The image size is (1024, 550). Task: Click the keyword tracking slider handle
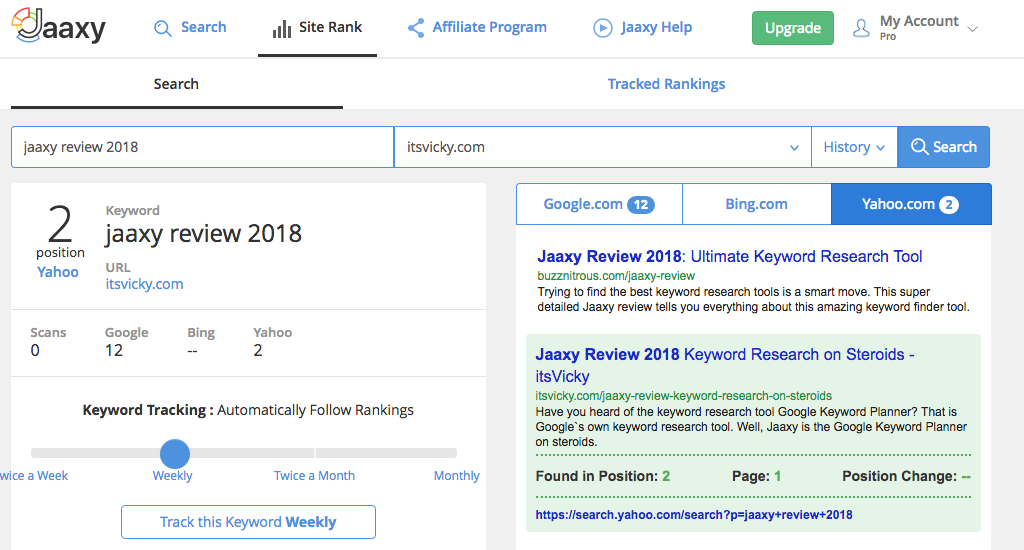[175, 453]
